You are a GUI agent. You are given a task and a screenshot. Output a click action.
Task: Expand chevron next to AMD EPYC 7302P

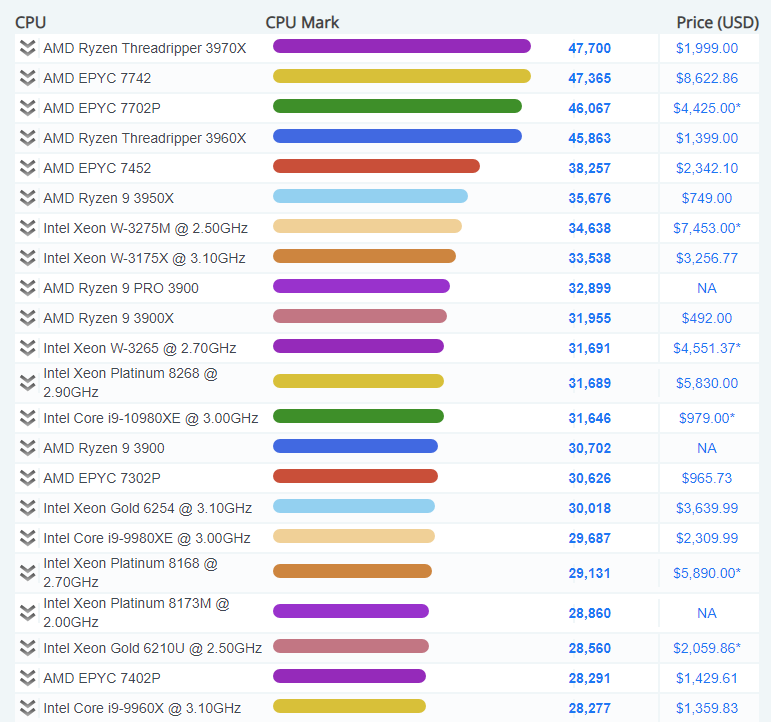28,478
